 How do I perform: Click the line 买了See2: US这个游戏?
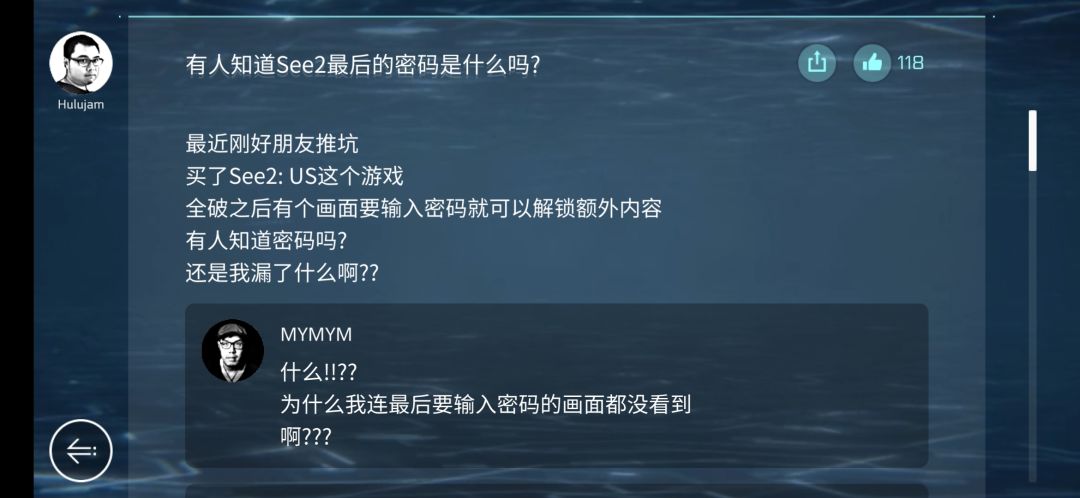tap(294, 177)
